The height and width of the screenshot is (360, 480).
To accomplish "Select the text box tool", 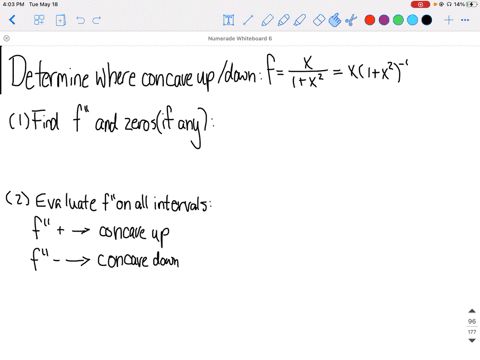I will [x=228, y=20].
